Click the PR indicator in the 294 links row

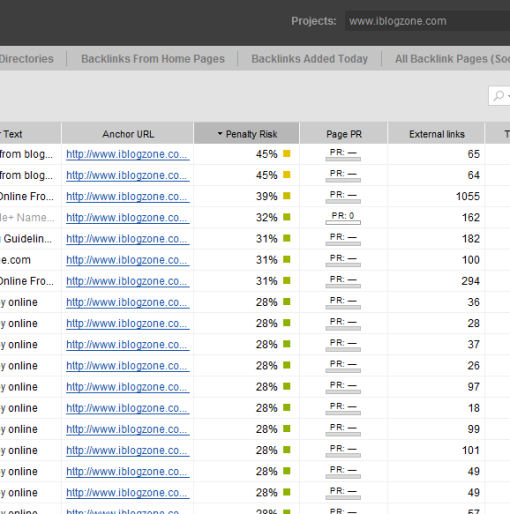tap(343, 282)
